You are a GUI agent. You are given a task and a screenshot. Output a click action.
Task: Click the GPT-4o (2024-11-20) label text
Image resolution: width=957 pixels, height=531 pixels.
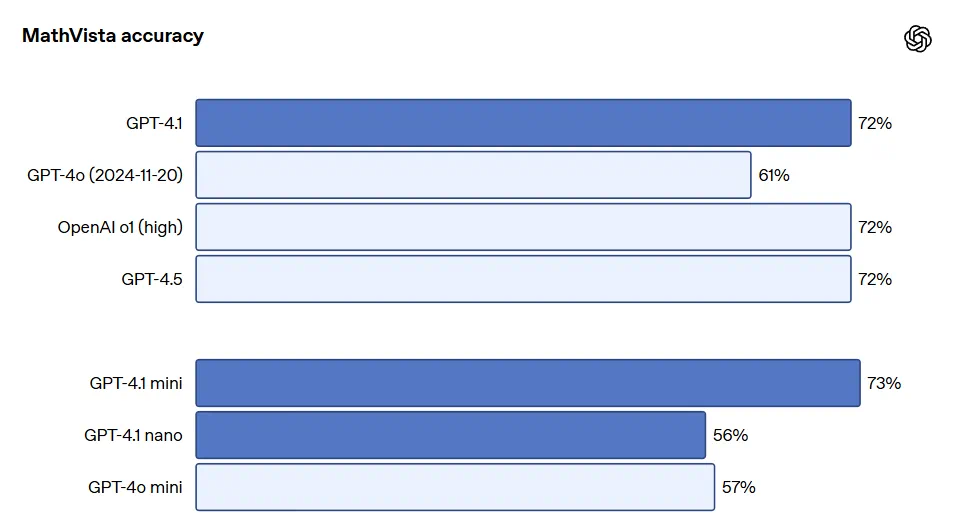point(105,175)
